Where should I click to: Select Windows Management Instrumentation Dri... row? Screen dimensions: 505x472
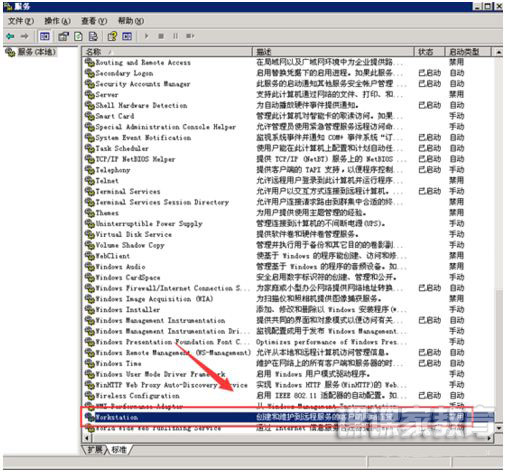[x=288, y=331]
